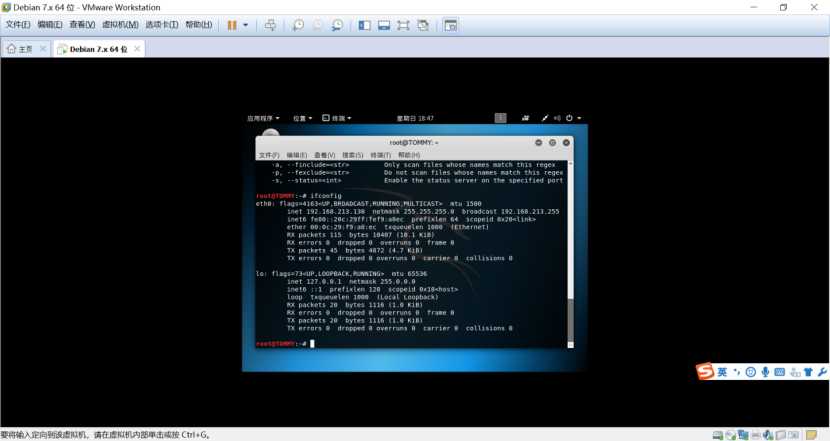Viewport: 830px width, 441px height.
Task: Open Sogou skin shirt icon
Action: click(x=808, y=372)
